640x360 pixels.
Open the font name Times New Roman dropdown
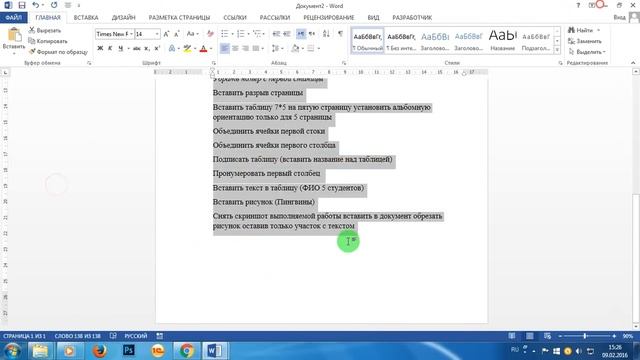(x=131, y=34)
